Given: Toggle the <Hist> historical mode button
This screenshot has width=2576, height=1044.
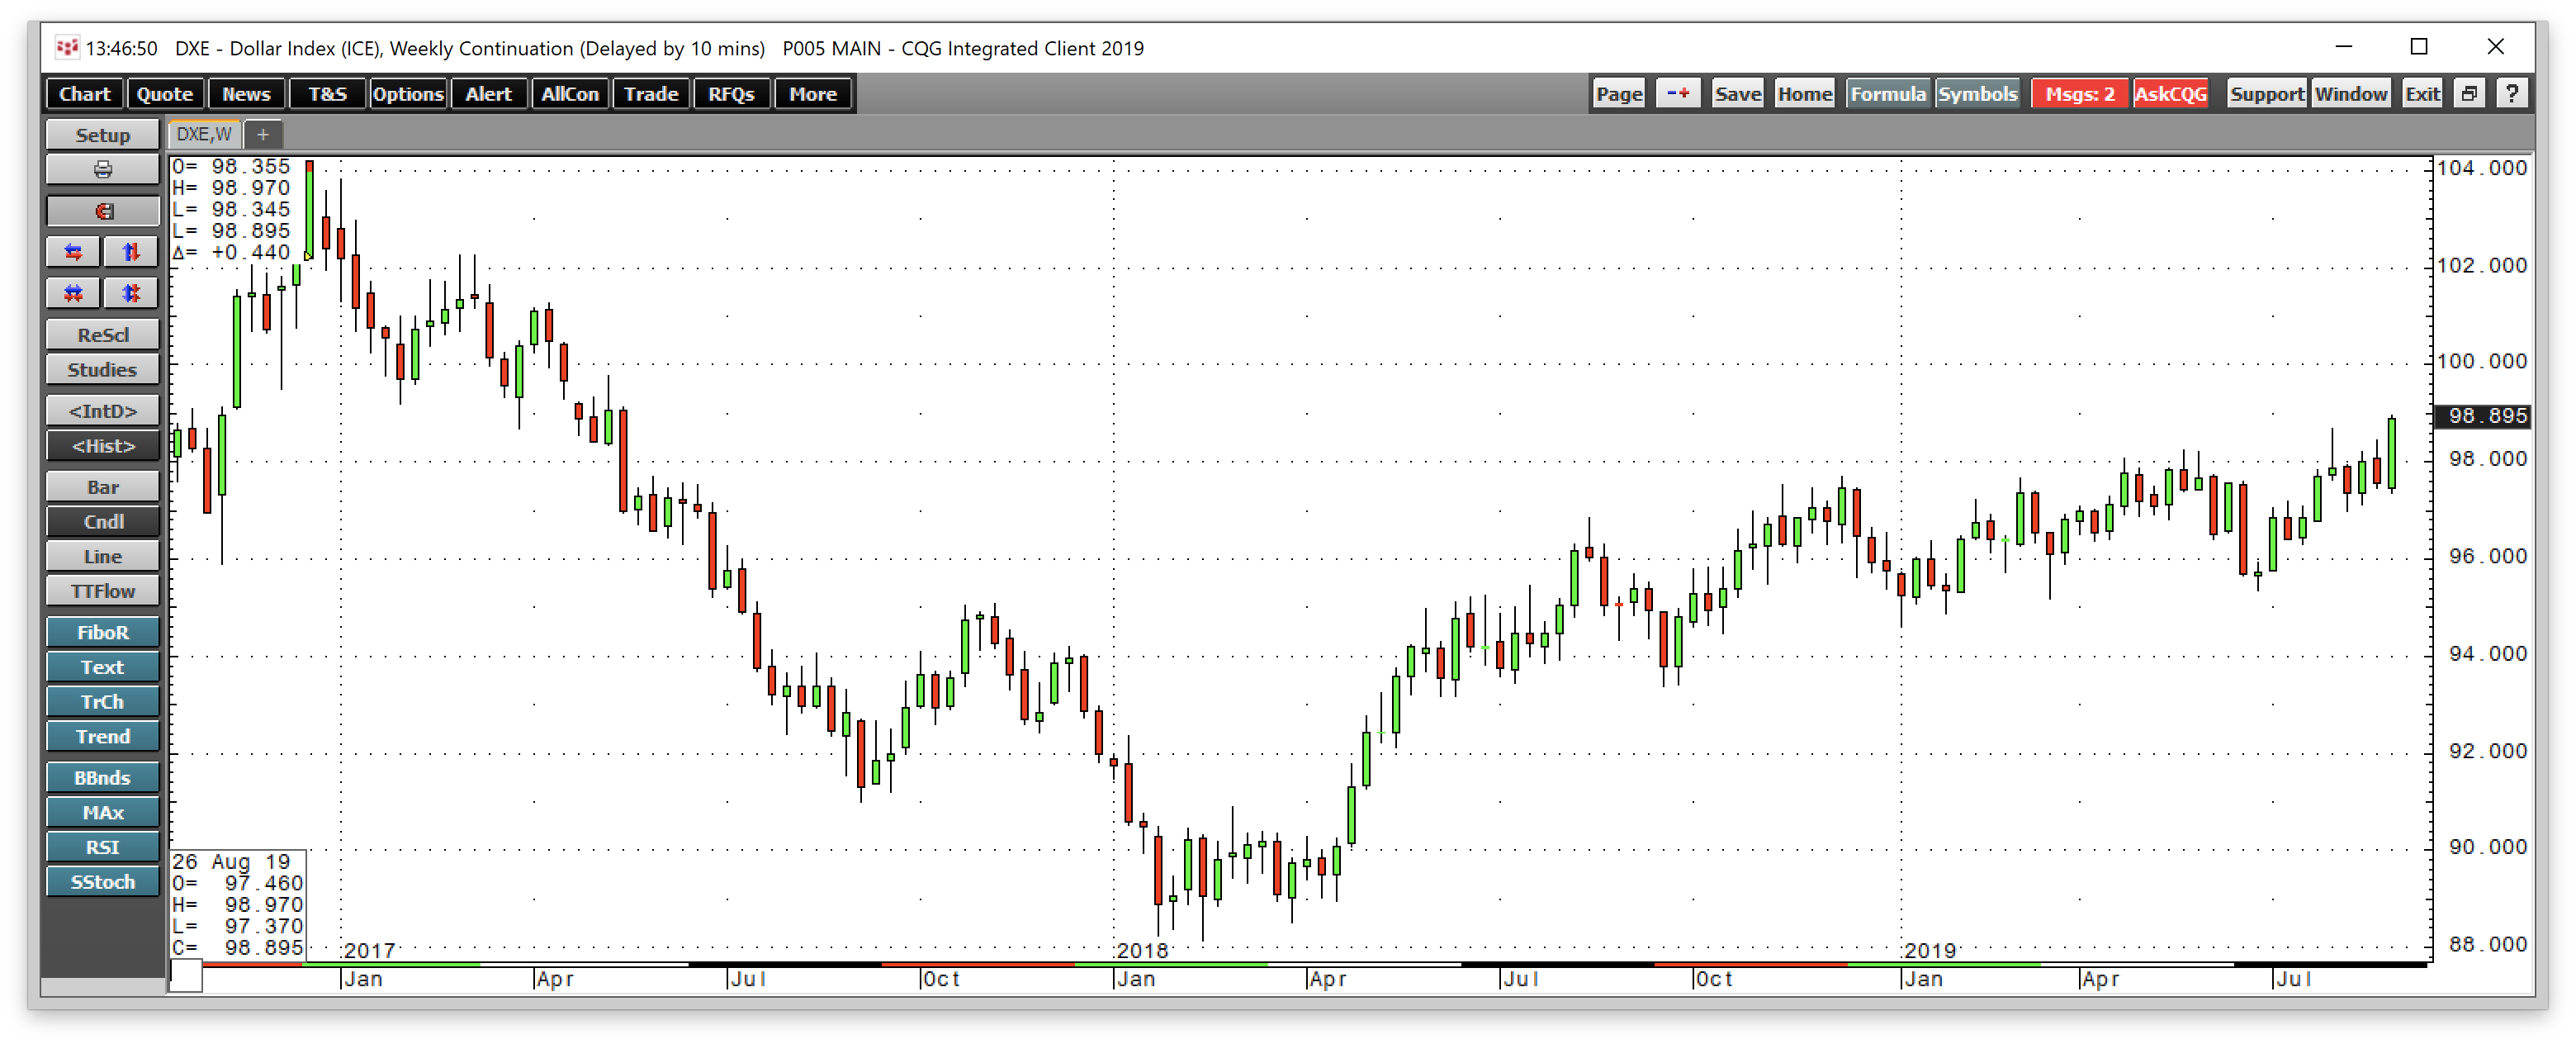Looking at the screenshot, I should click(x=102, y=445).
